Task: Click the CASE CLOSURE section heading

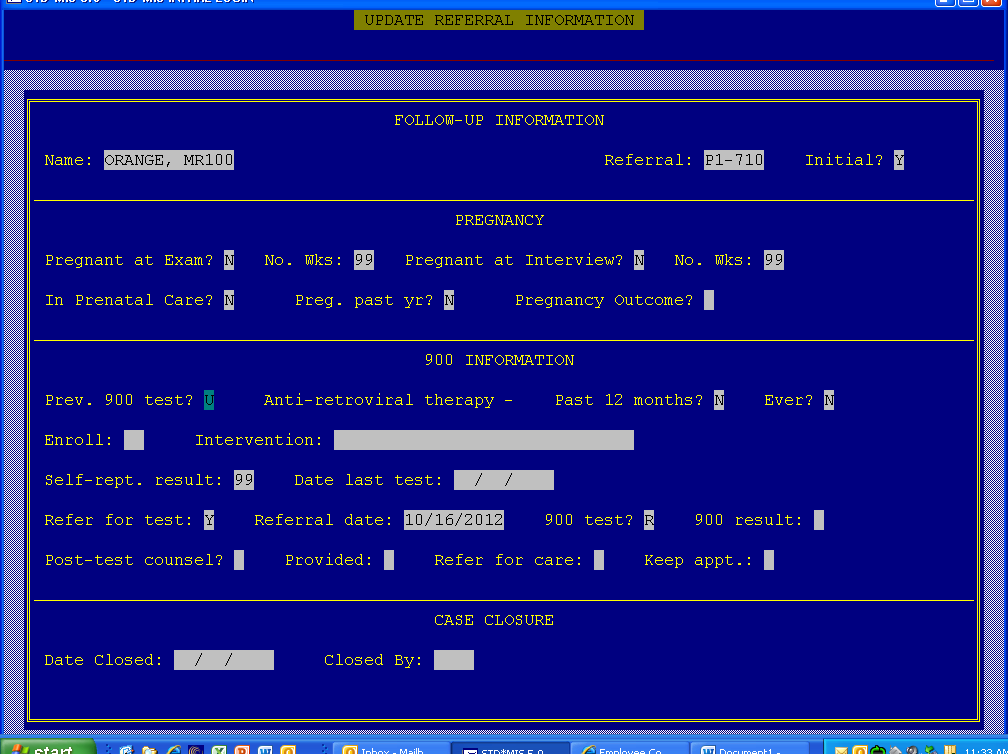Action: click(x=494, y=620)
